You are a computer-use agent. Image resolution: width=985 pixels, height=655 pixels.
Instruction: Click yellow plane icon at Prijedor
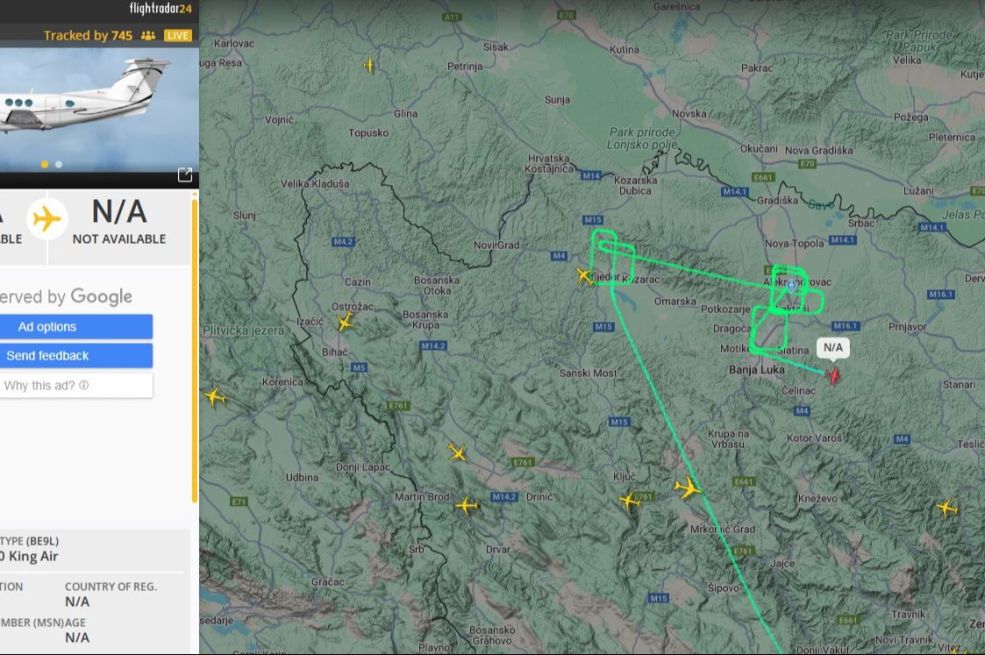point(585,276)
